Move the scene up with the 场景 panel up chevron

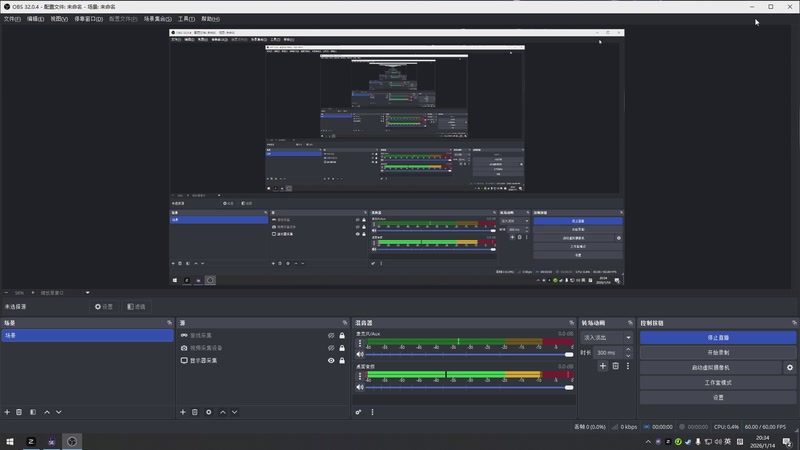click(47, 412)
